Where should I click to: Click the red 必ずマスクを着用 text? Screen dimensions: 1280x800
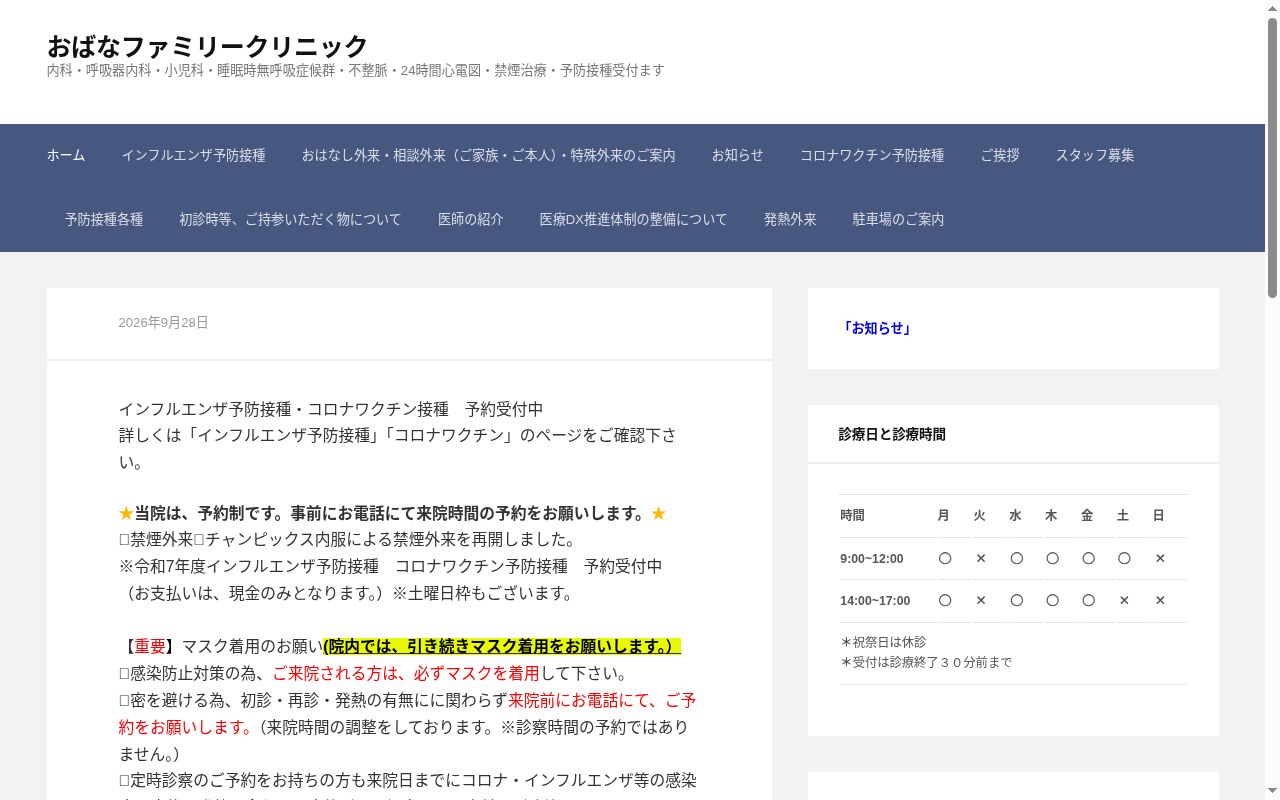(x=405, y=673)
